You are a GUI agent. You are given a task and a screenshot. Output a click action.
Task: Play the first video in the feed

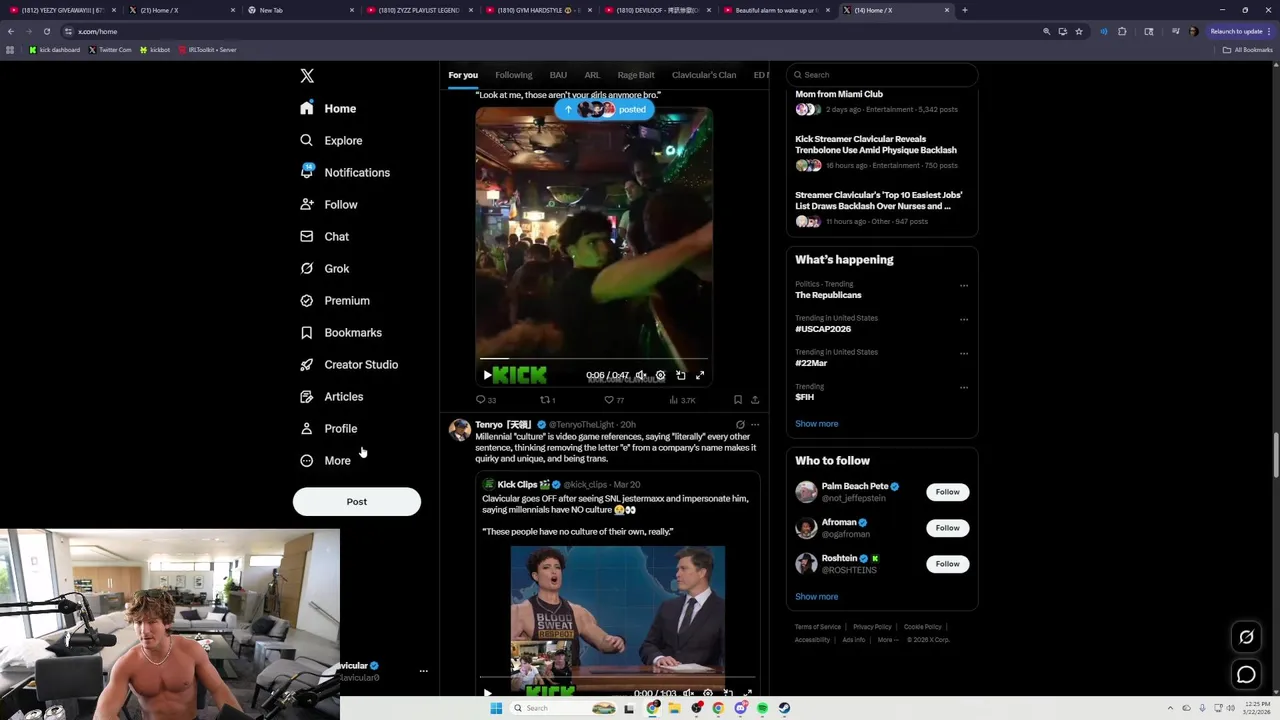tap(487, 375)
